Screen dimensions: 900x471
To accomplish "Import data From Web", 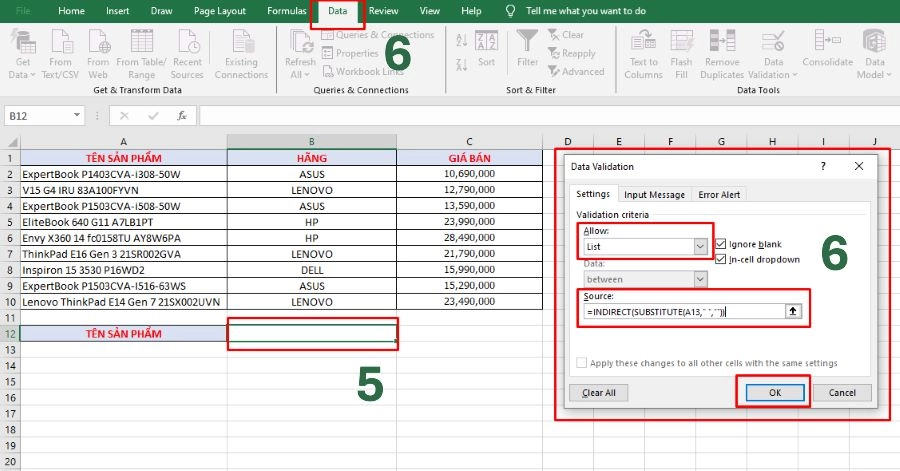I will pyautogui.click(x=98, y=55).
